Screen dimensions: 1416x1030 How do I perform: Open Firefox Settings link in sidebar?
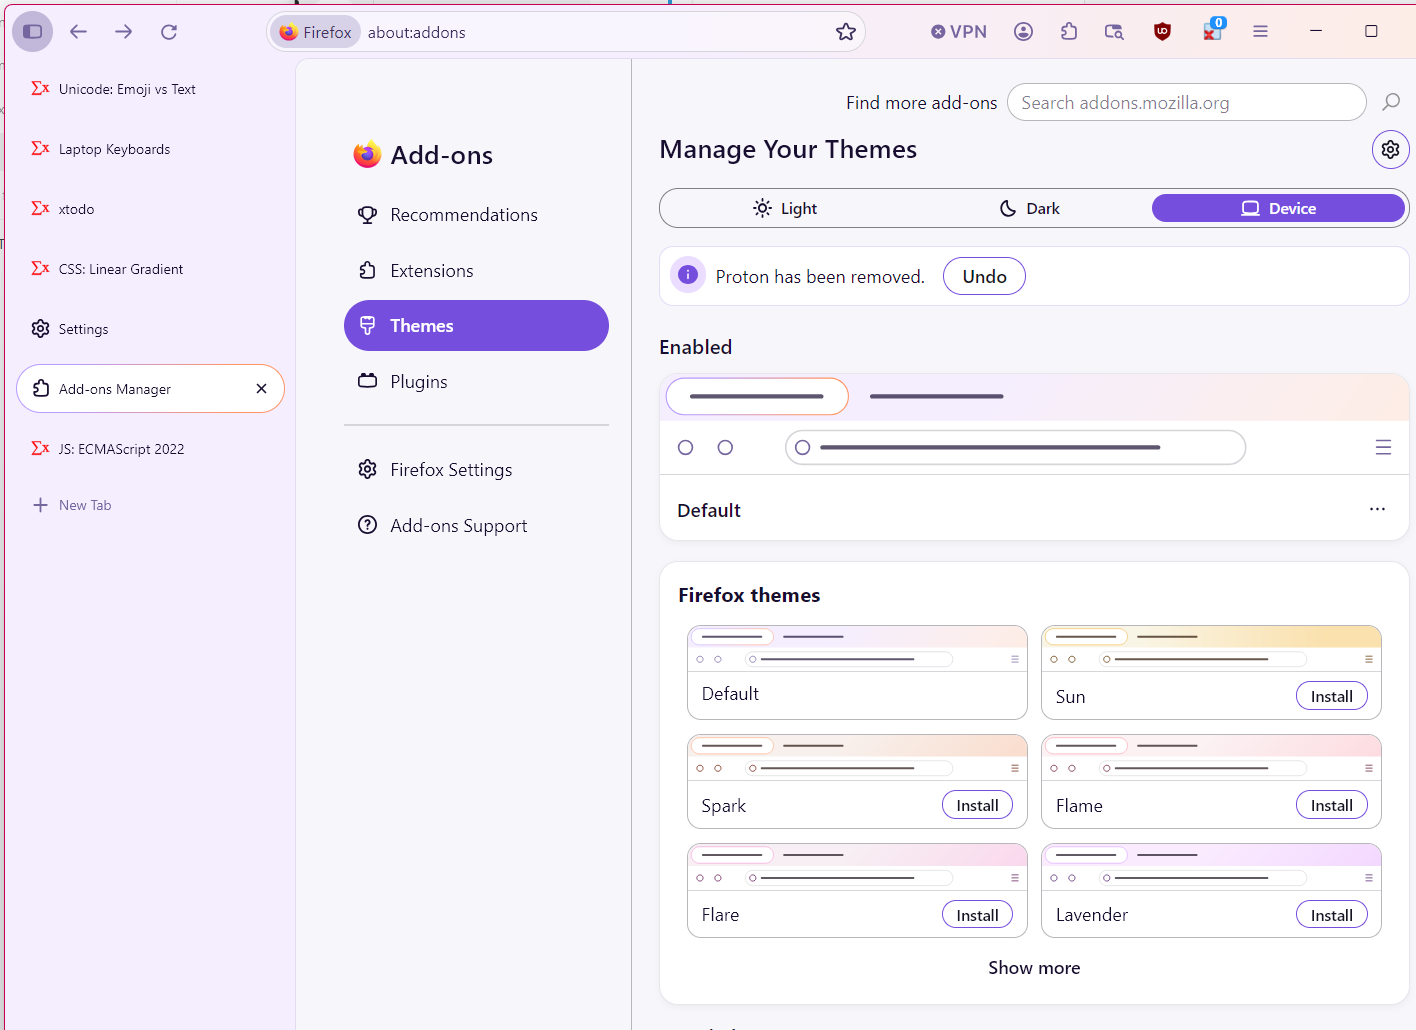pyautogui.click(x=476, y=470)
